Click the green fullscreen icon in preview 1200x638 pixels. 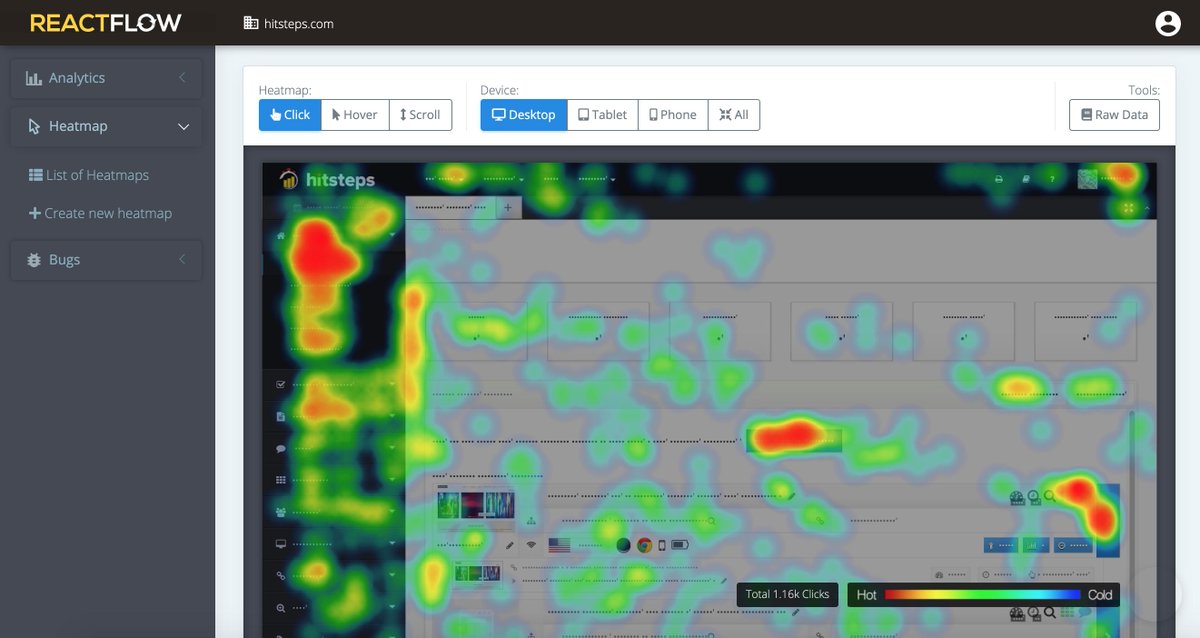tap(1129, 208)
